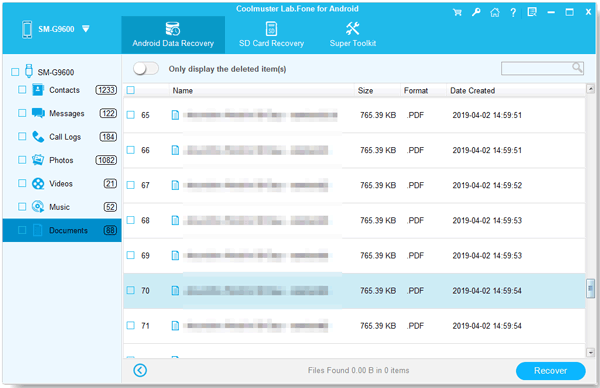Go to the home icon
Screen dimensions: 600x388
[x=494, y=13]
